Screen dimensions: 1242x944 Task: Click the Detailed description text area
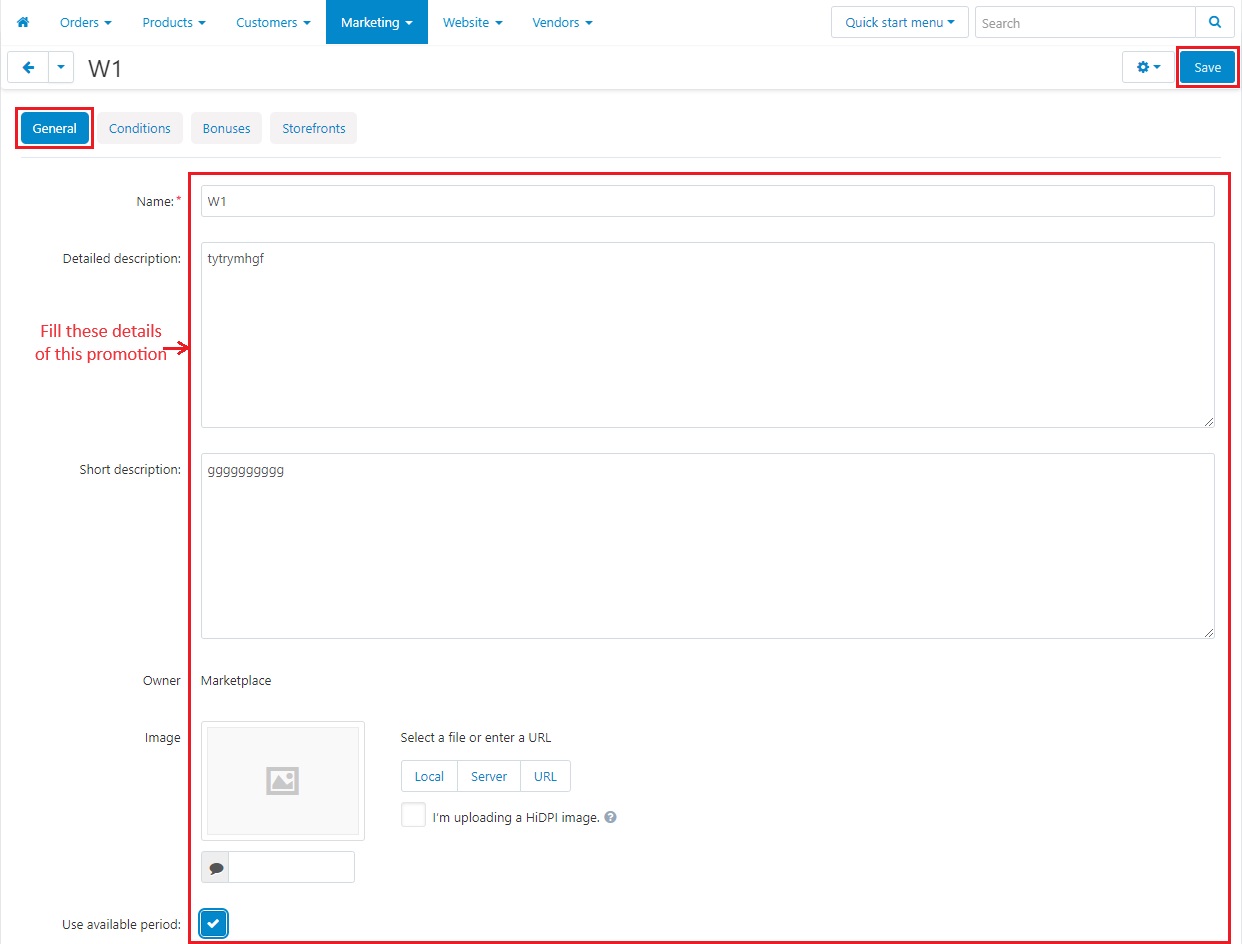pyautogui.click(x=708, y=335)
